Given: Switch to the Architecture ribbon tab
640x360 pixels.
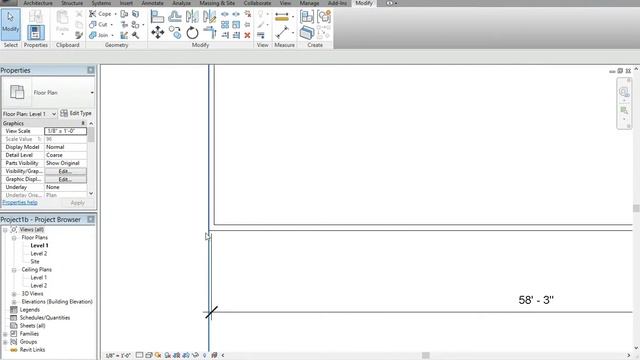Looking at the screenshot, I should pos(38,3).
